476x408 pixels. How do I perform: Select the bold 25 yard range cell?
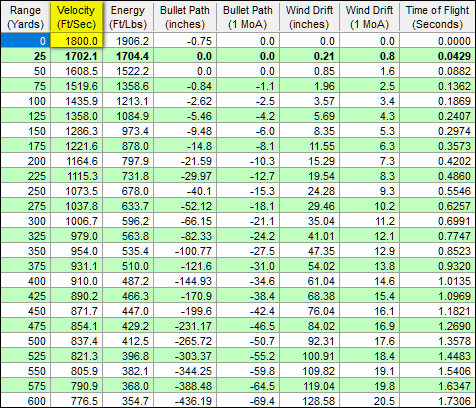pyautogui.click(x=25, y=56)
